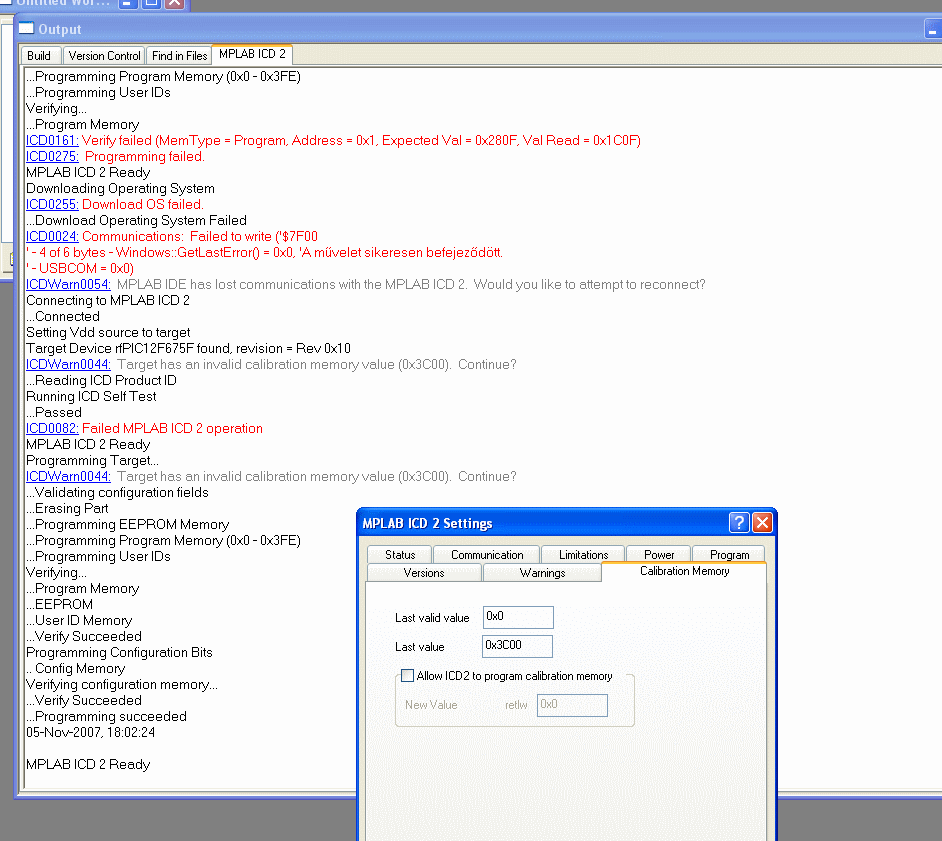
Task: Click the '...Programming succeeded' line
Action: pyautogui.click(x=106, y=716)
